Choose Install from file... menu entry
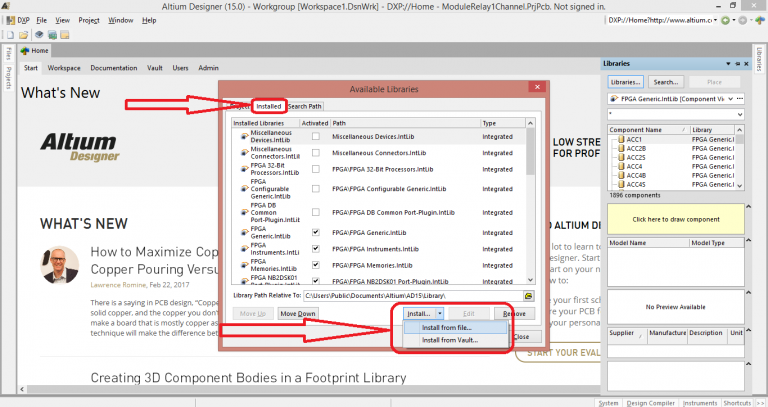Image resolution: width=768 pixels, height=407 pixels. pos(456,328)
